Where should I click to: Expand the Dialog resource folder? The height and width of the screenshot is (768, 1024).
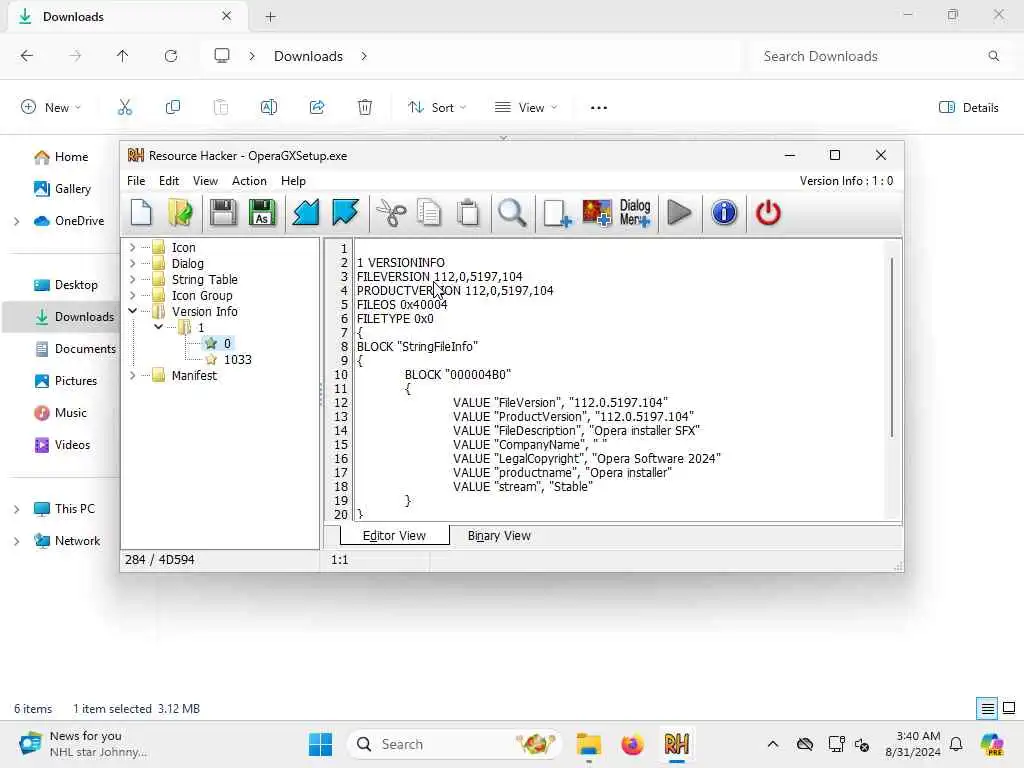click(133, 264)
